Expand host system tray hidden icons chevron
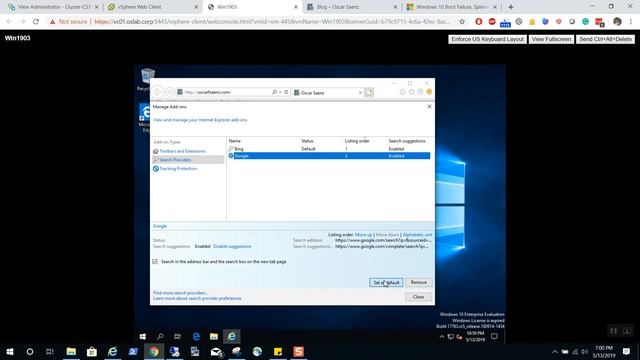 tap(554, 351)
